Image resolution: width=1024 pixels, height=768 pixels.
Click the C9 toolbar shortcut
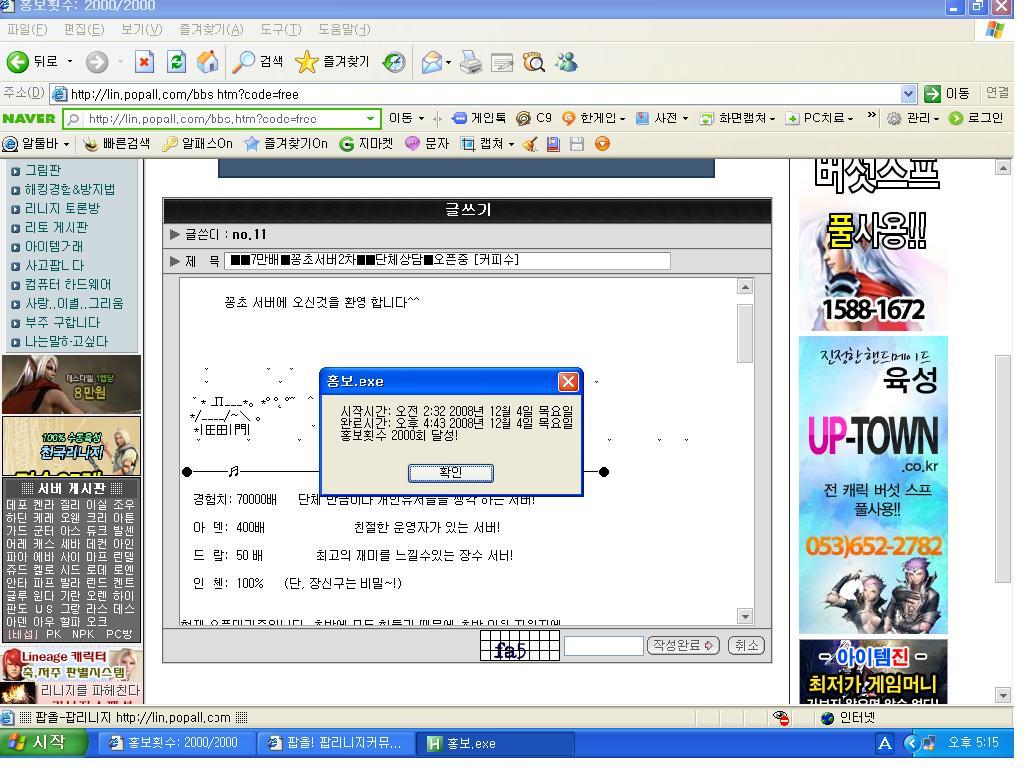(534, 118)
